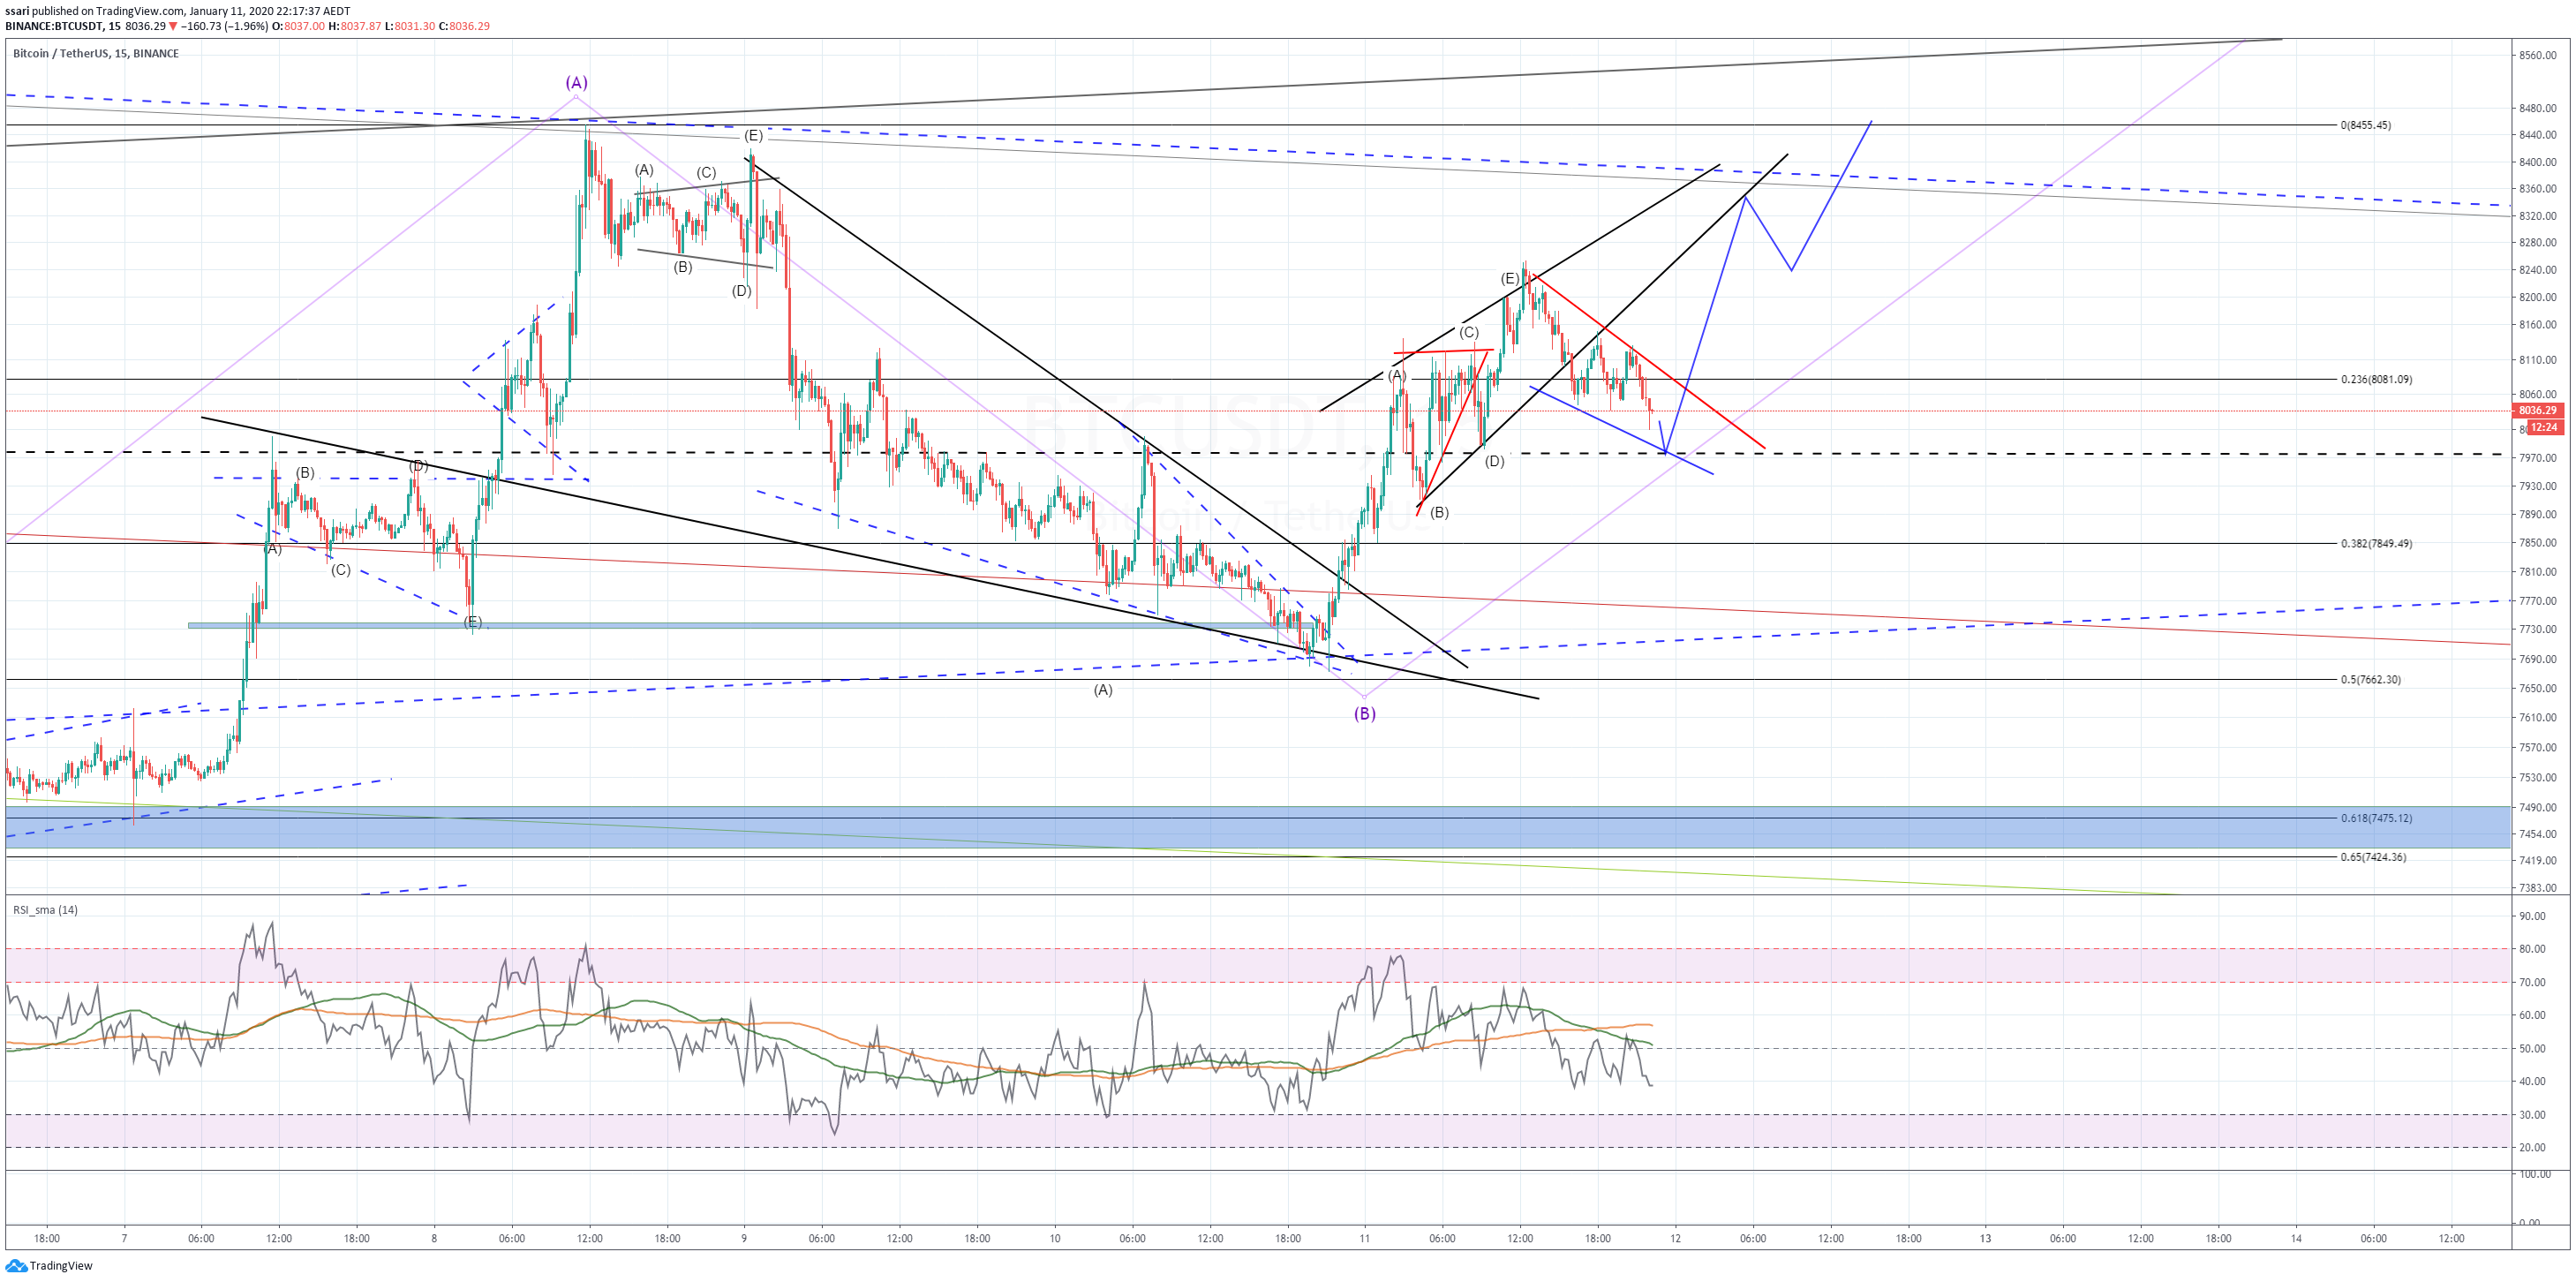Click 7650.00 on the price axis
The width and height of the screenshot is (2576, 1282).
[2538, 688]
